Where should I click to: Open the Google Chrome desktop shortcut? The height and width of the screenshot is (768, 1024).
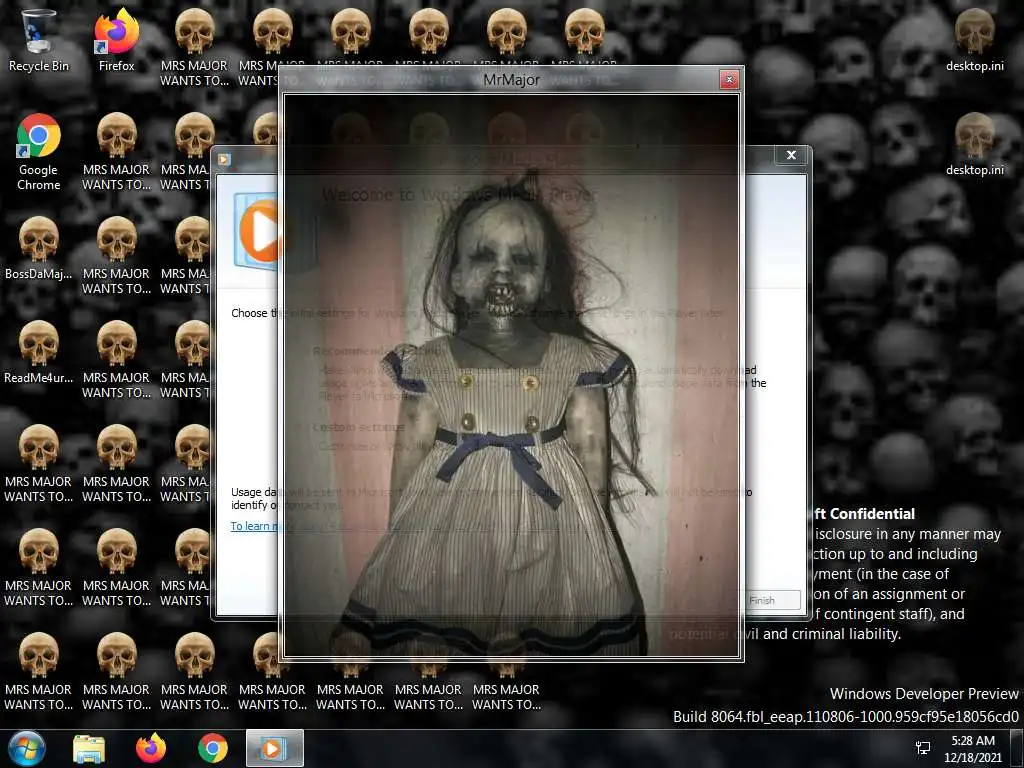pyautogui.click(x=39, y=152)
